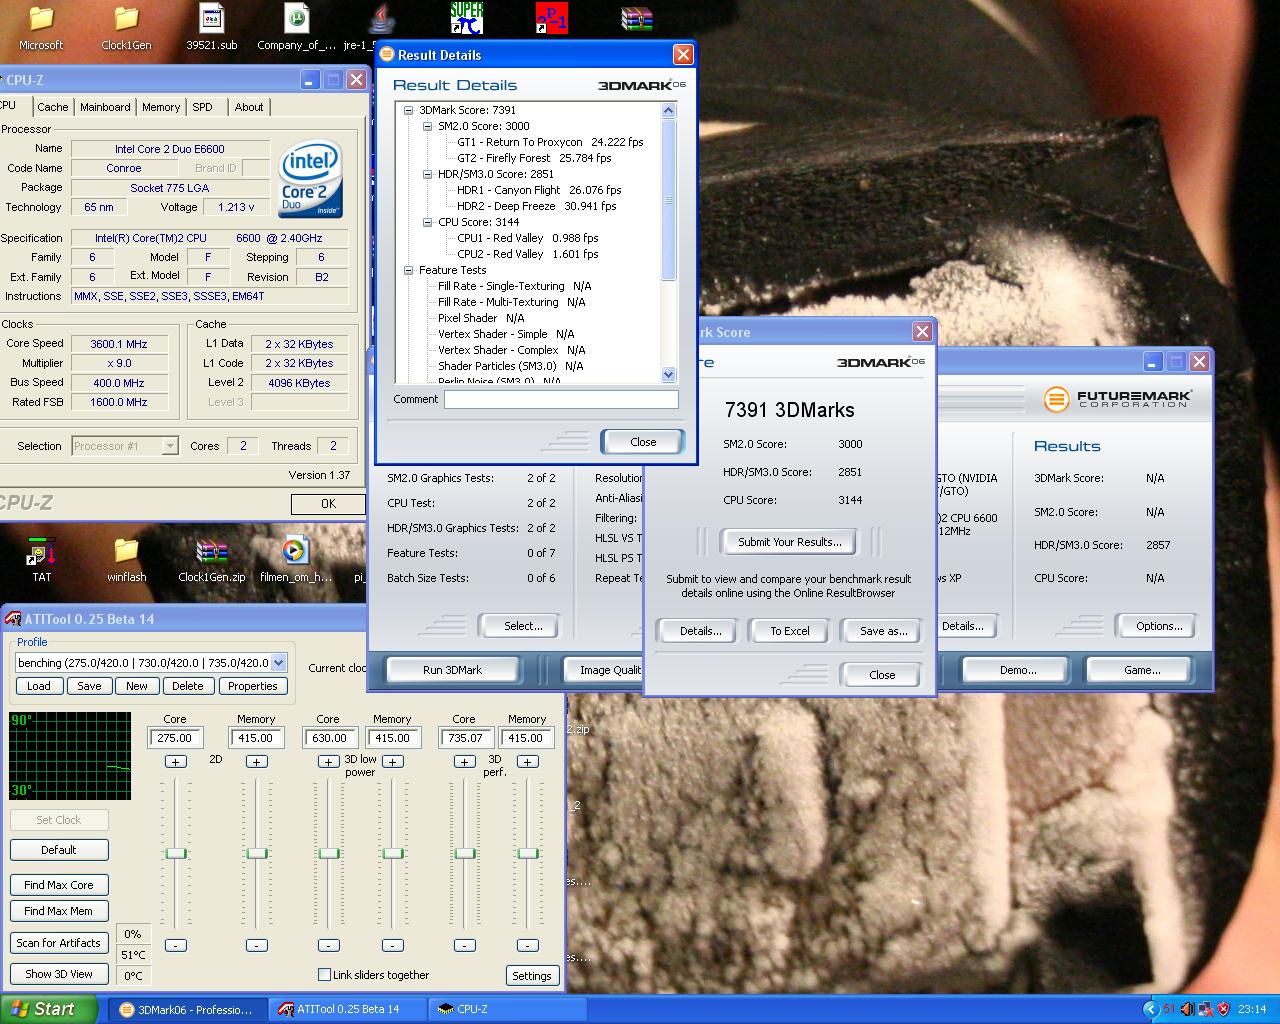
Task: Switch to CPU-Z Cache tab
Action: pos(53,107)
